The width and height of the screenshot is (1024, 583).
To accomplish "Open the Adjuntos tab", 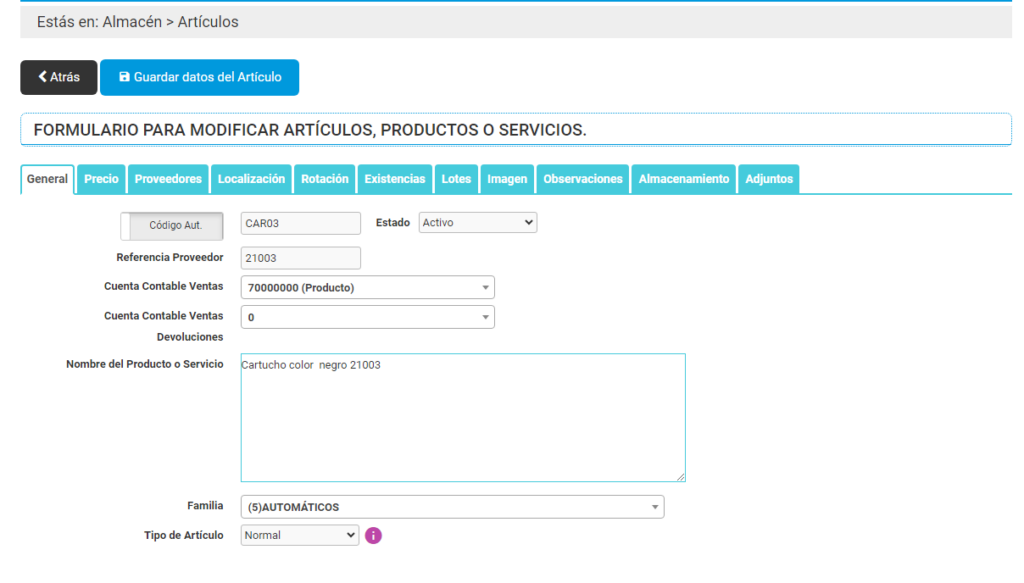I will (769, 179).
